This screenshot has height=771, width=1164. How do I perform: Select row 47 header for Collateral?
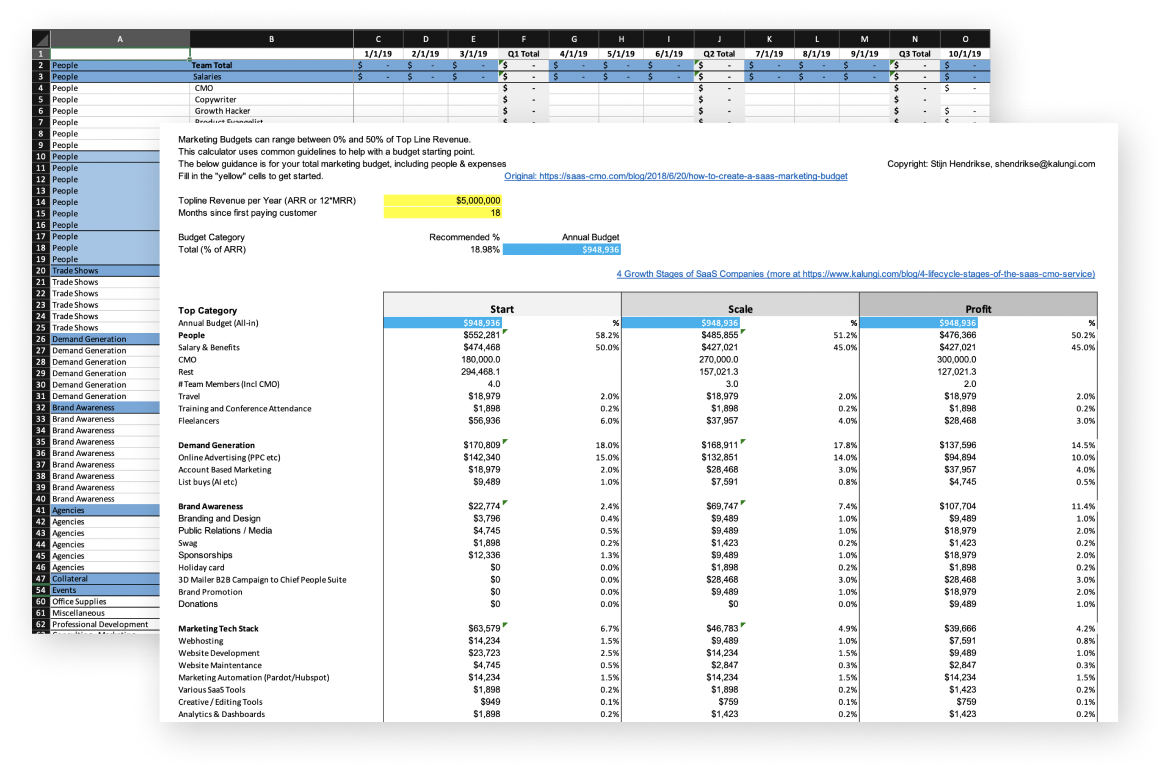coord(41,579)
